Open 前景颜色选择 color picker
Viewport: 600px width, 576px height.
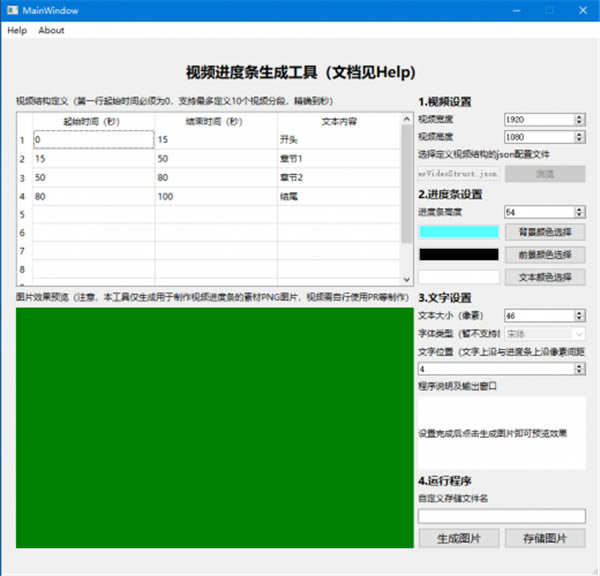click(x=545, y=255)
